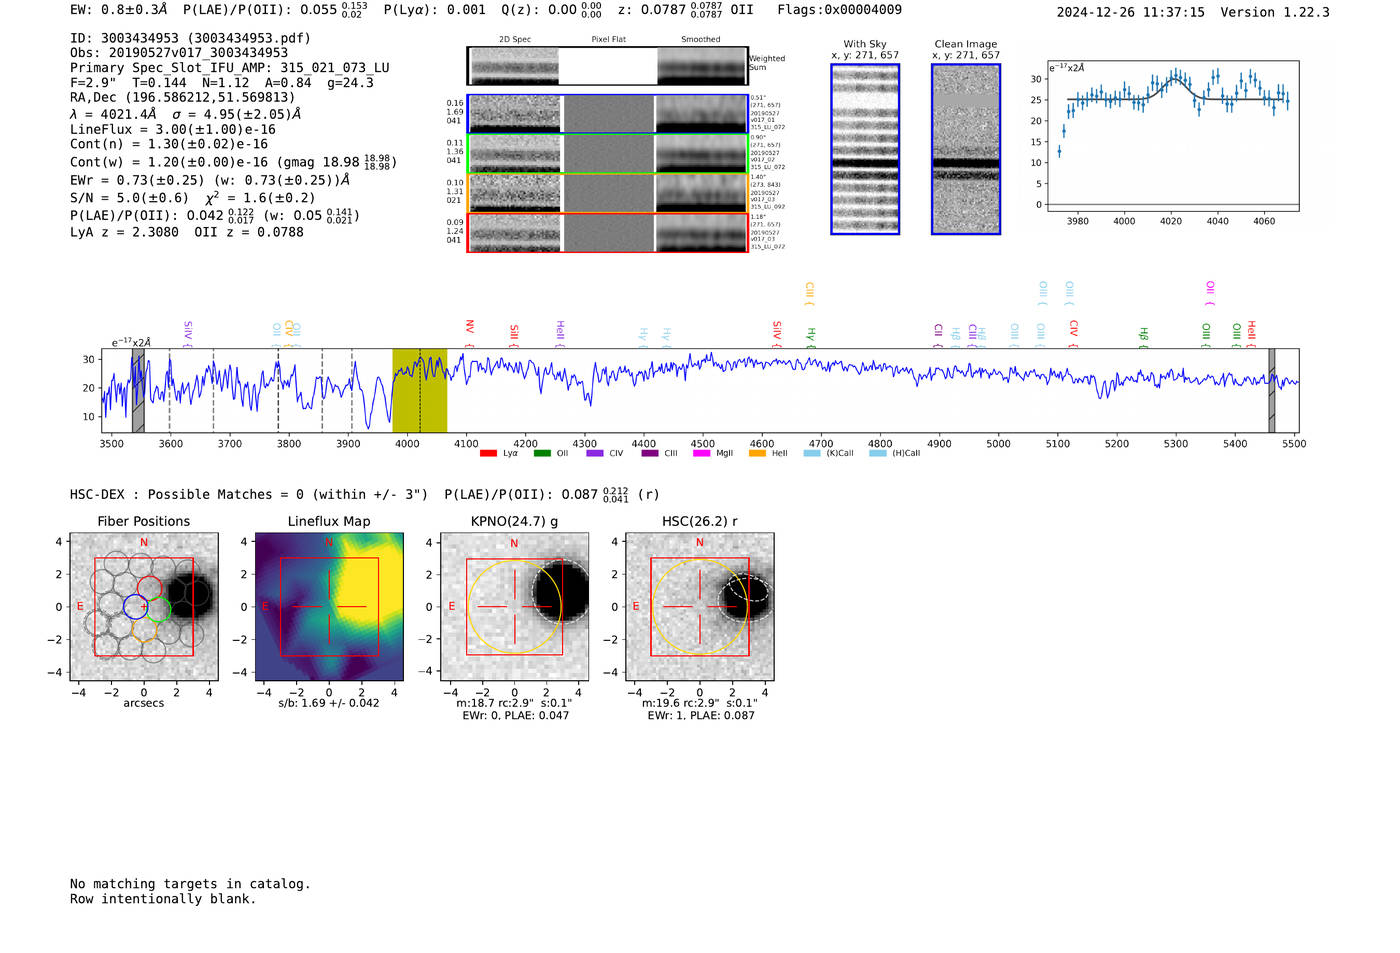Screen dimensions: 1400x953
Task: Click the 2024-12-26 11:37:15 timestamp
Action: [x=1131, y=12]
